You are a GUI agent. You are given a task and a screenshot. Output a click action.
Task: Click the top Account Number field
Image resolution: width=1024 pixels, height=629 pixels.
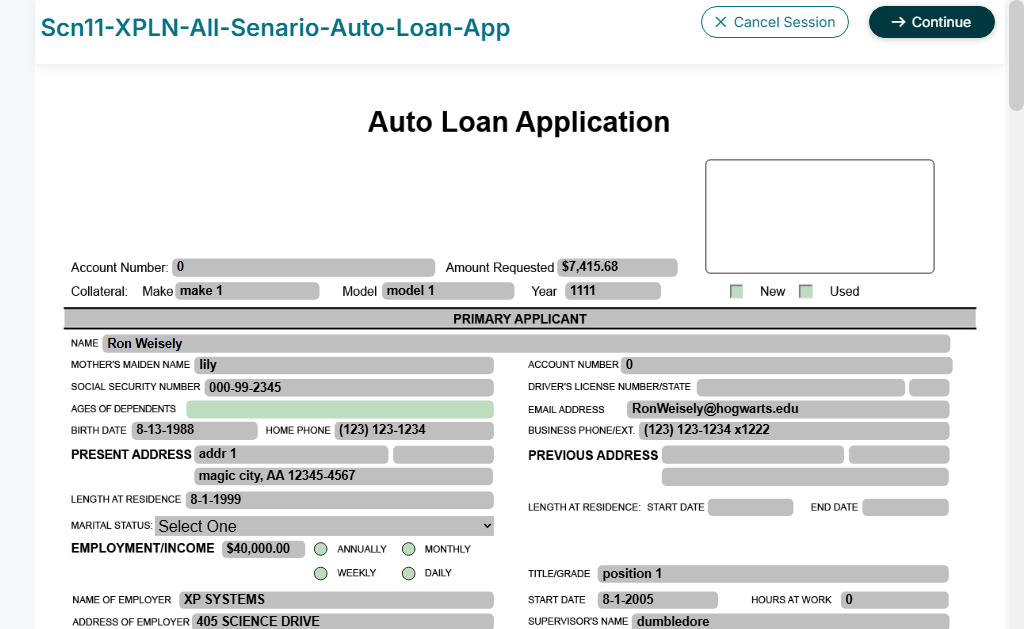[304, 267]
